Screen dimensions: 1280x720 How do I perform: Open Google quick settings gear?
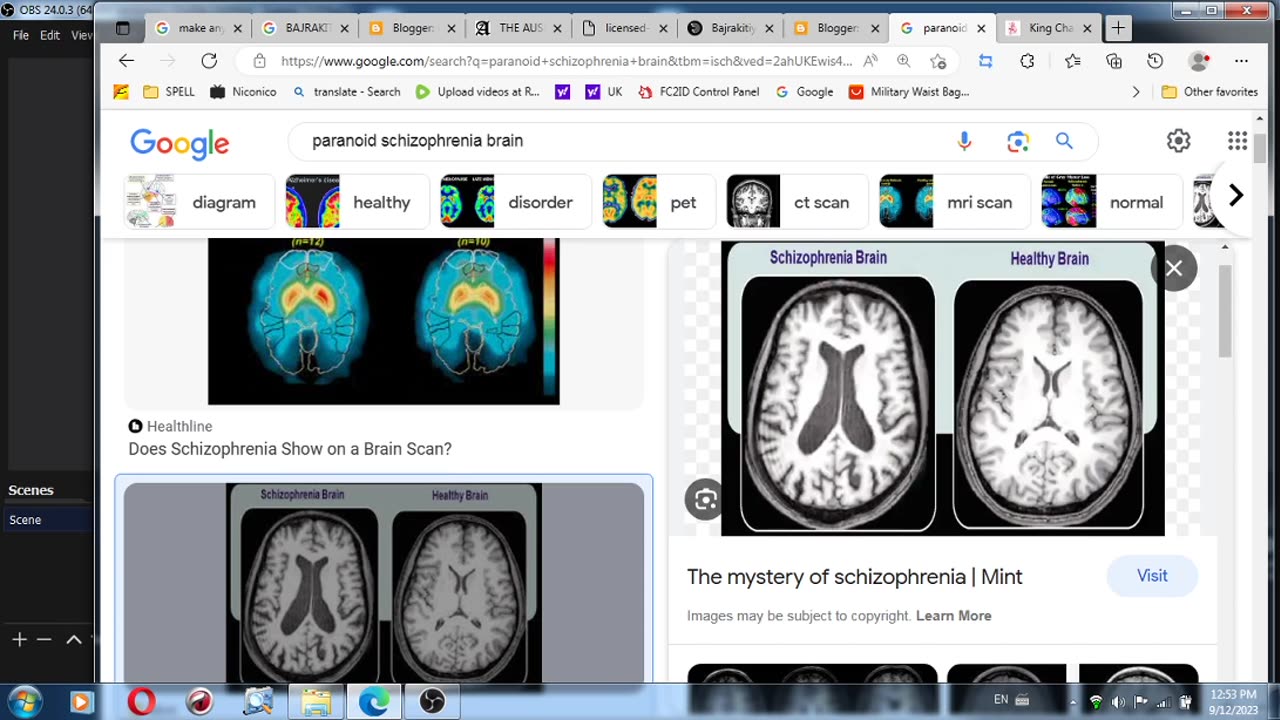1178,141
